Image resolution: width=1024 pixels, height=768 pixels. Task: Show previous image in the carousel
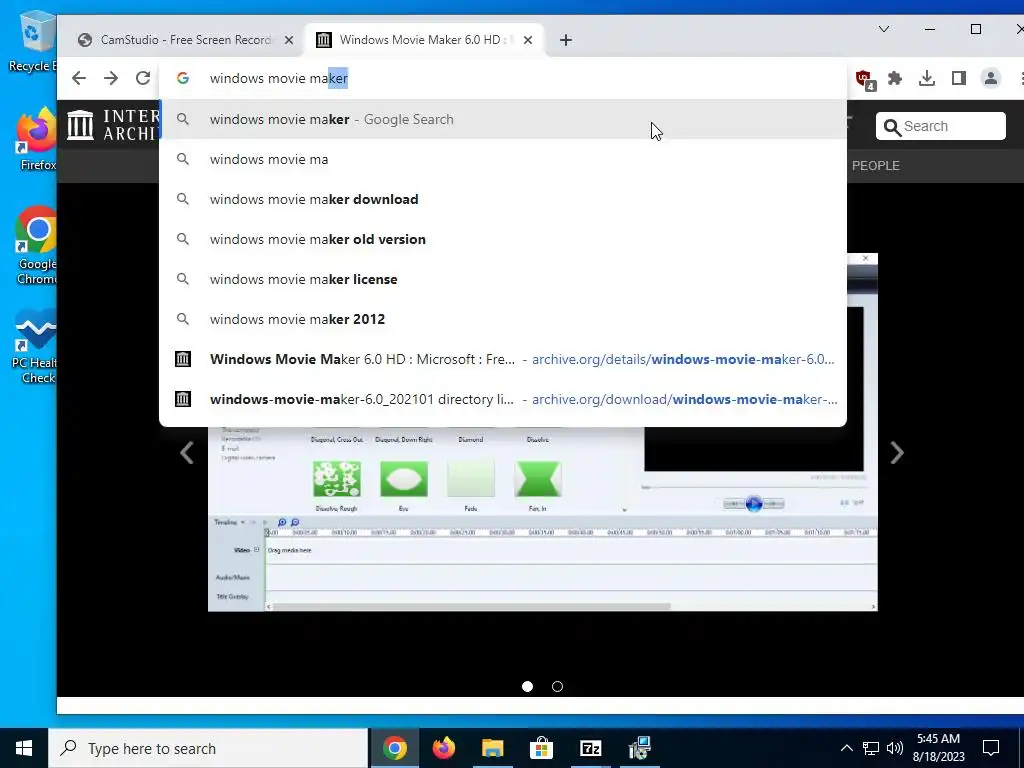187,453
